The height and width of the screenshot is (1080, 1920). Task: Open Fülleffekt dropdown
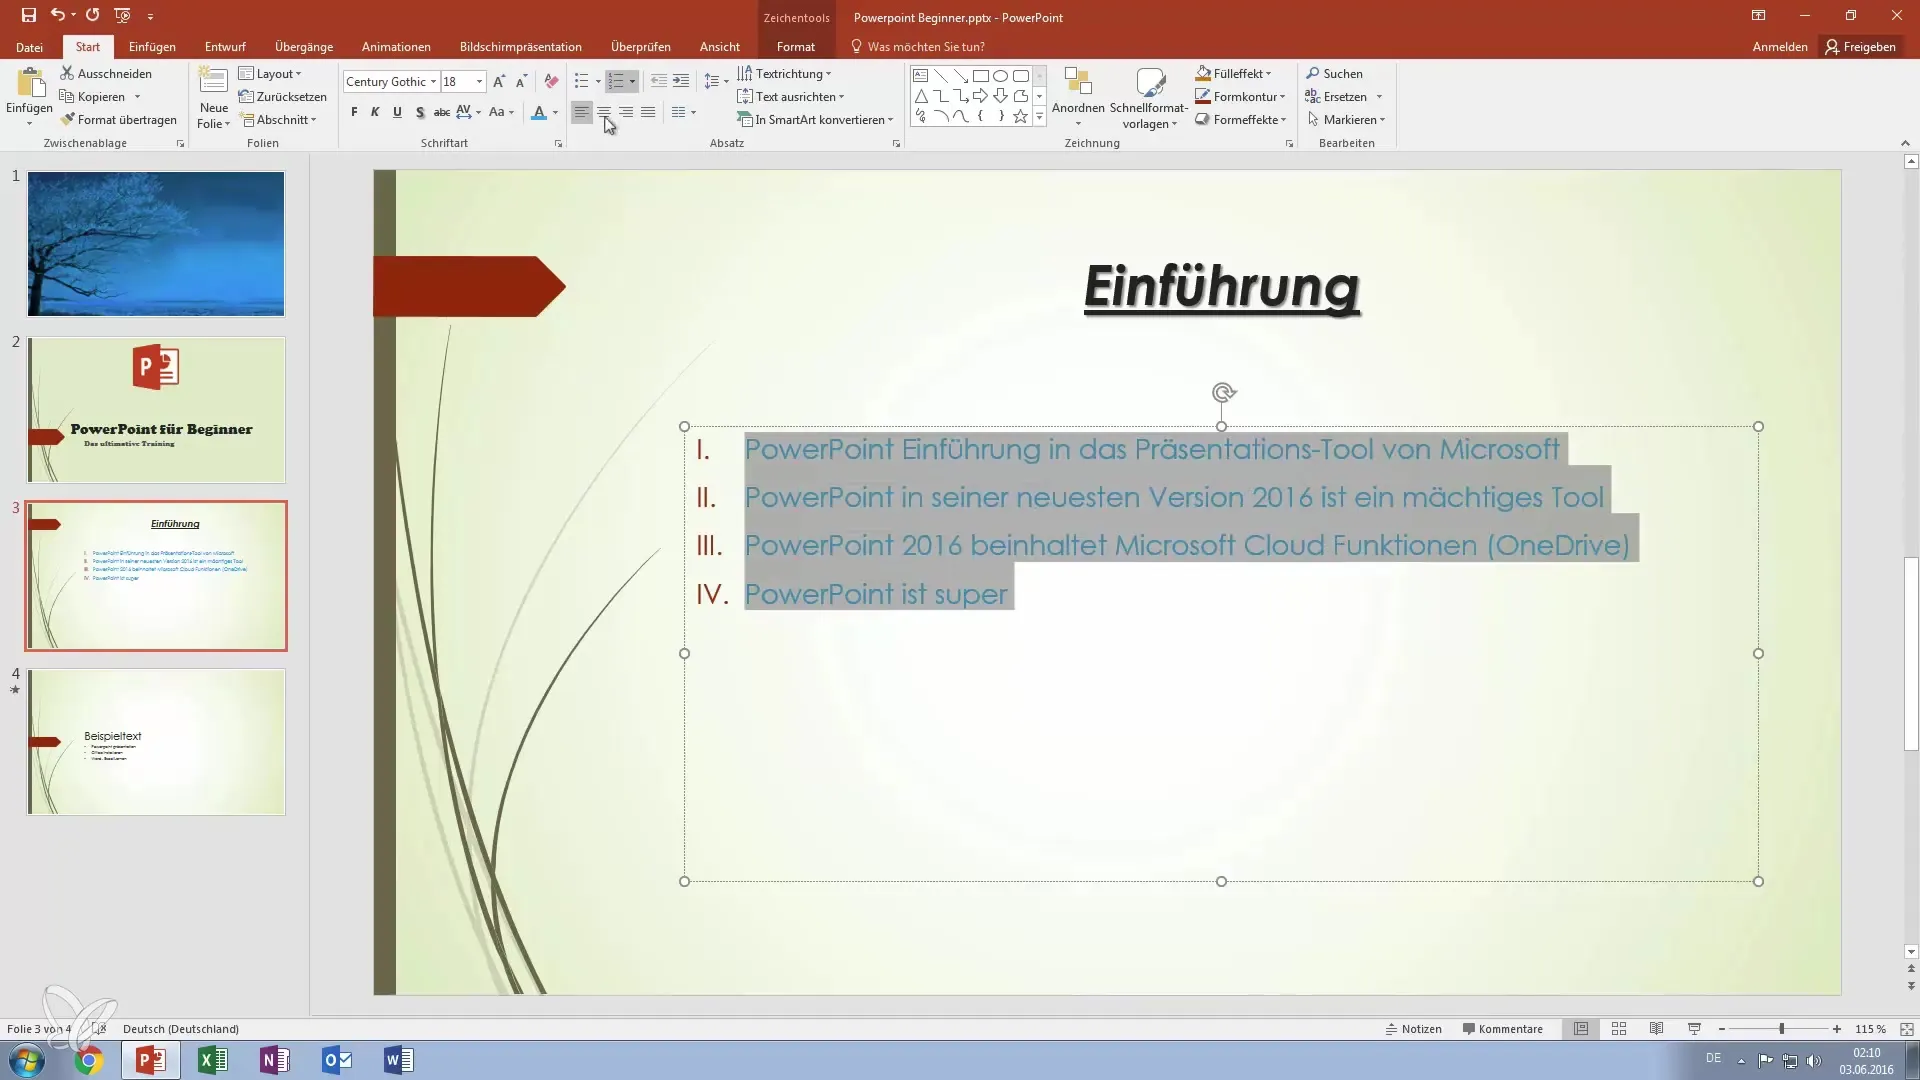tap(1234, 73)
